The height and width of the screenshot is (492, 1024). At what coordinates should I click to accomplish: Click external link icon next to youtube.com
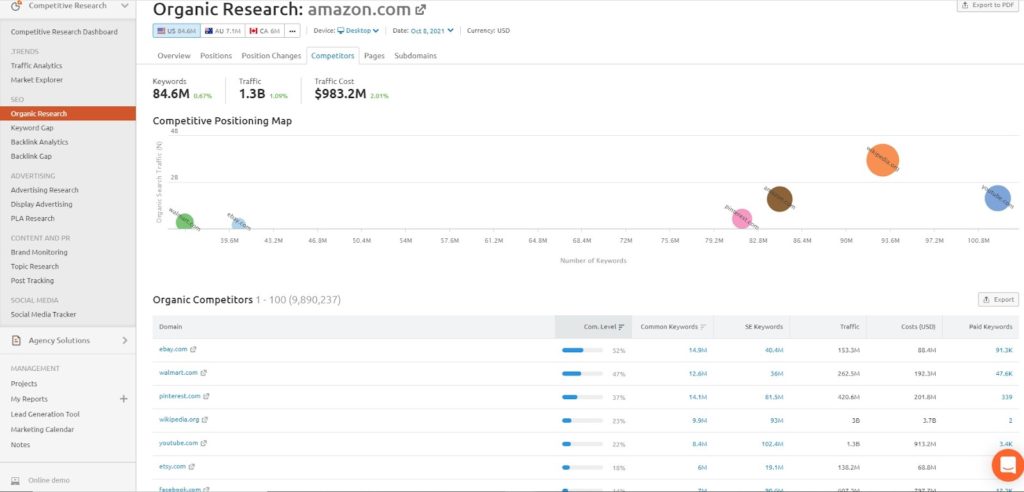click(x=204, y=444)
